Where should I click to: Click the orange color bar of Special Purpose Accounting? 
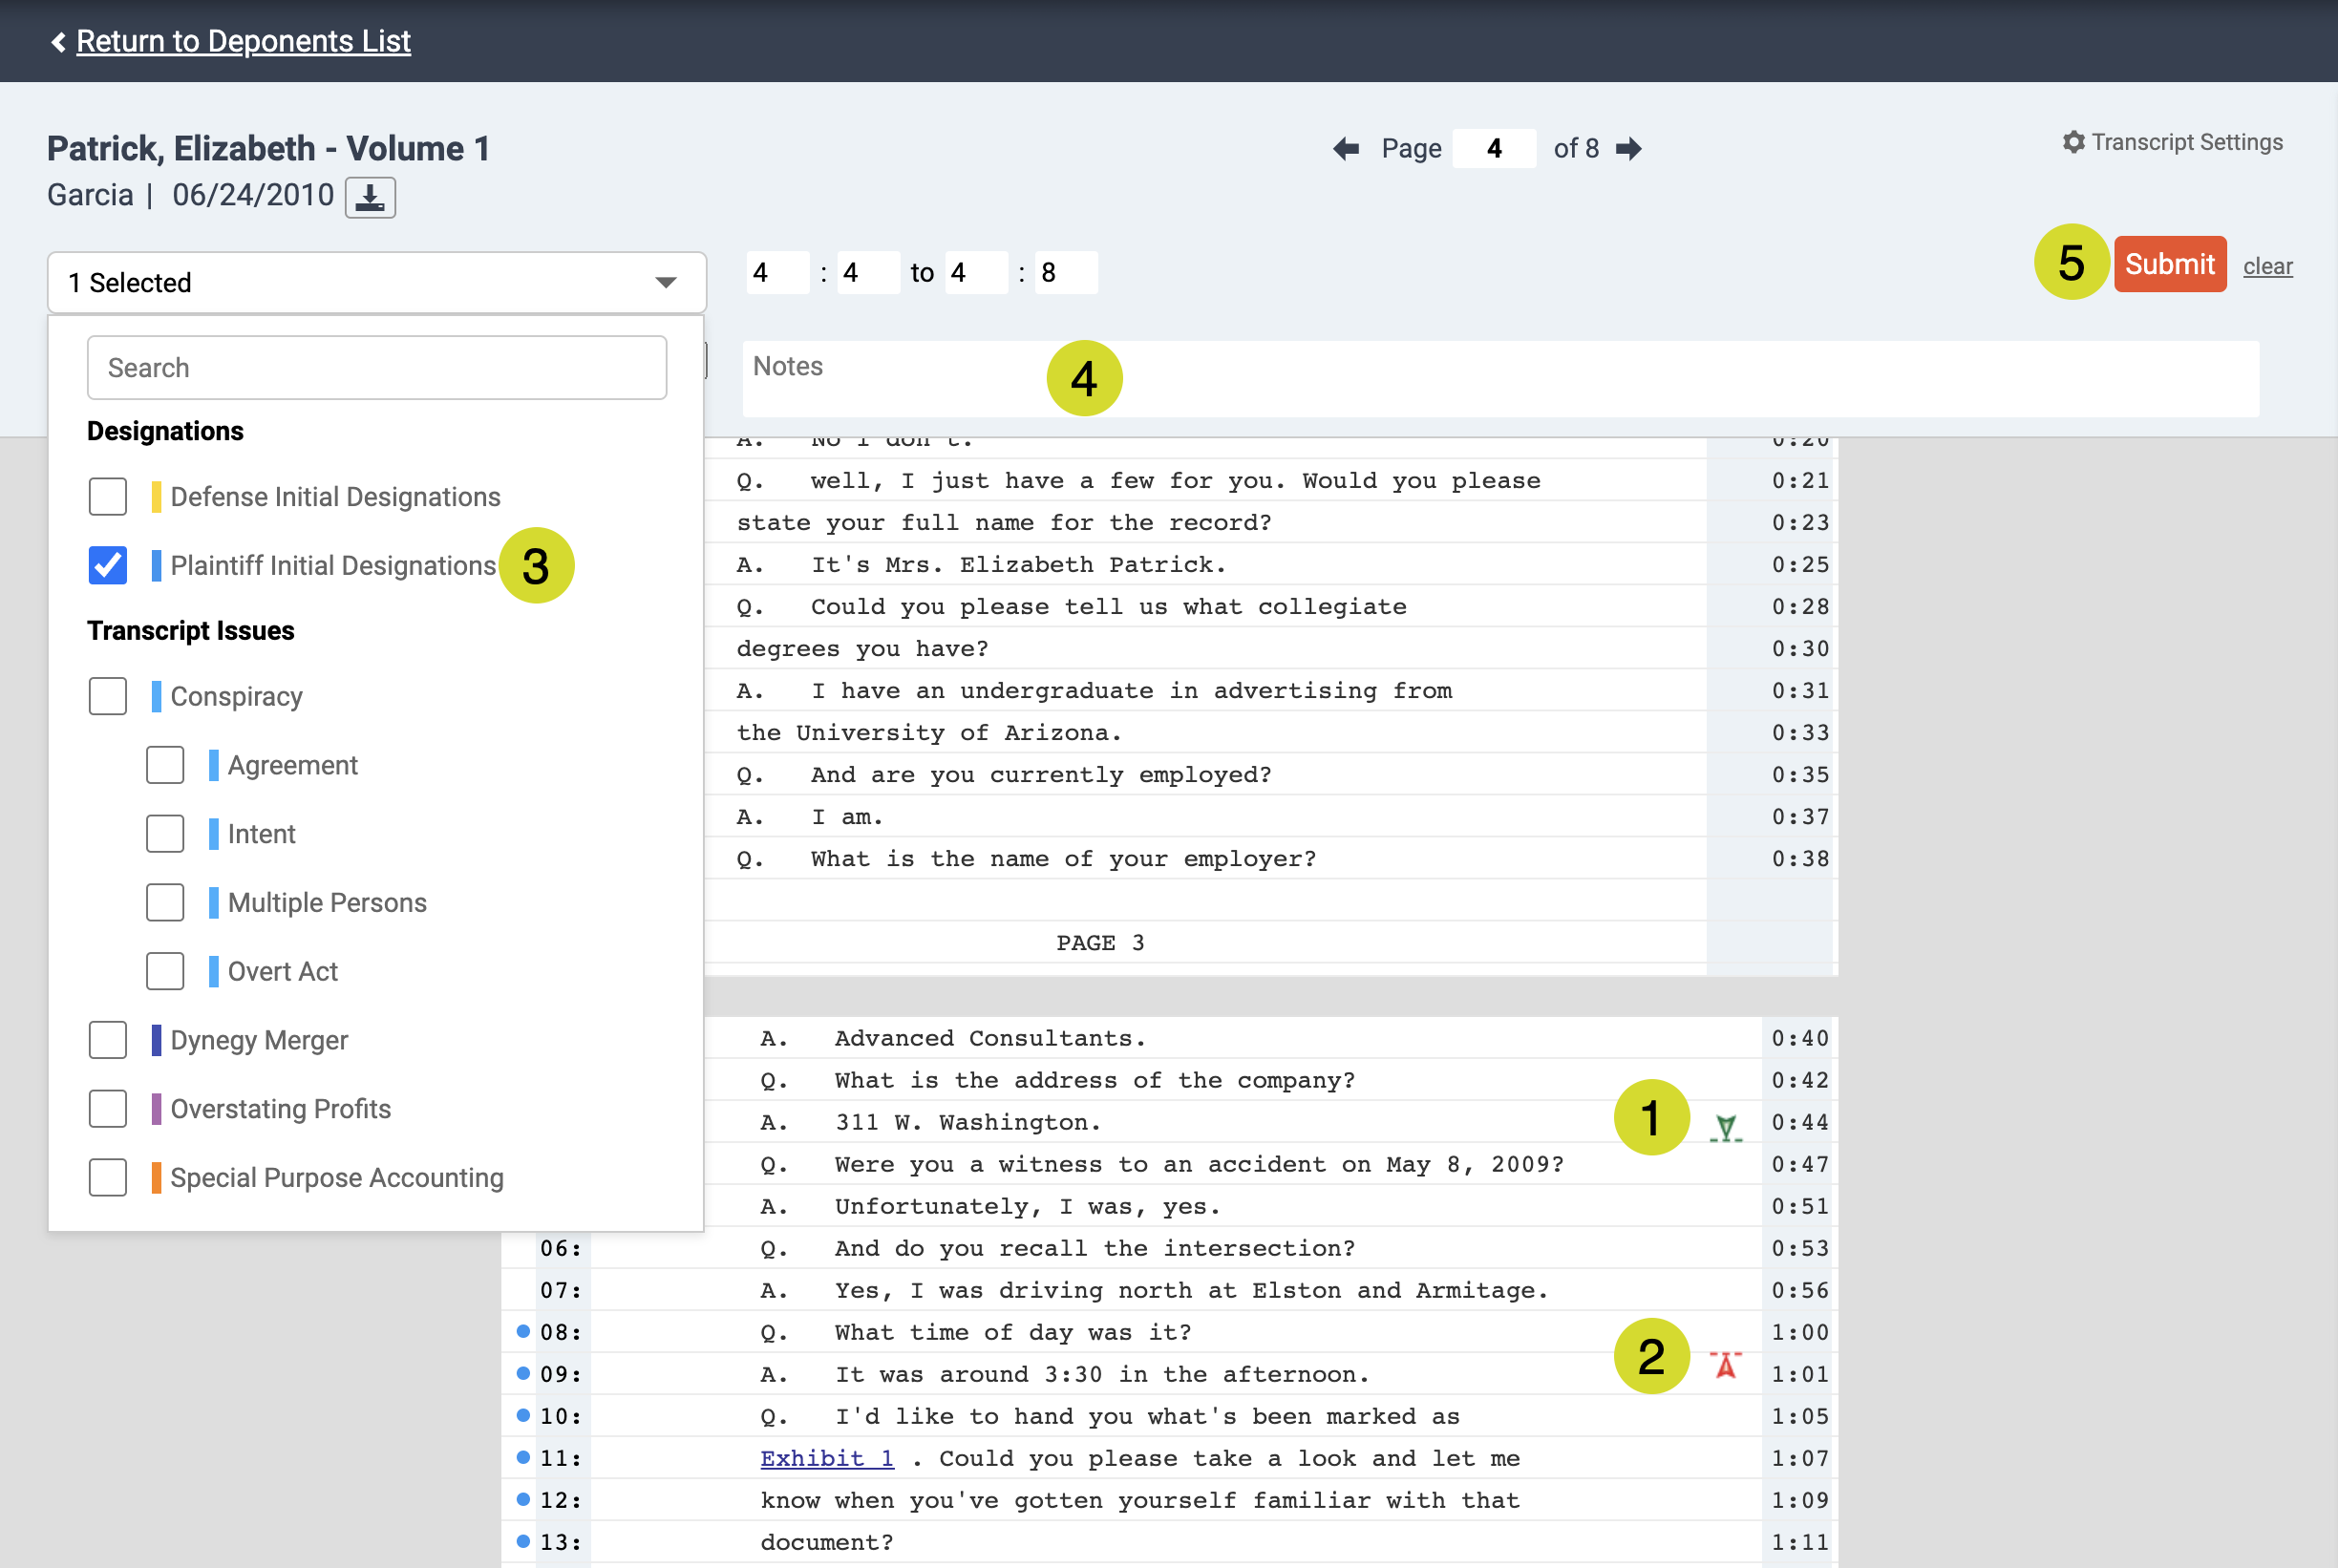pyautogui.click(x=156, y=1178)
